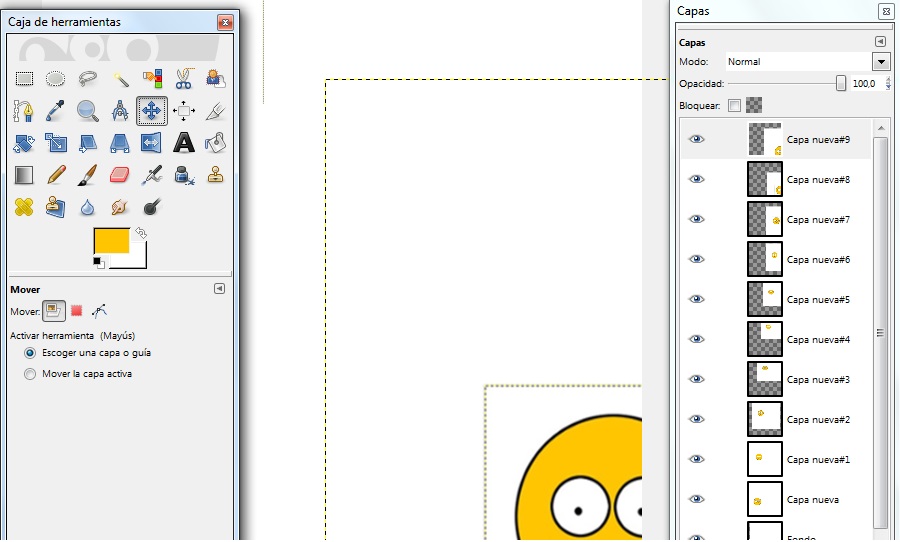Select the Paths tool
The width and height of the screenshot is (900, 542).
tap(24, 111)
